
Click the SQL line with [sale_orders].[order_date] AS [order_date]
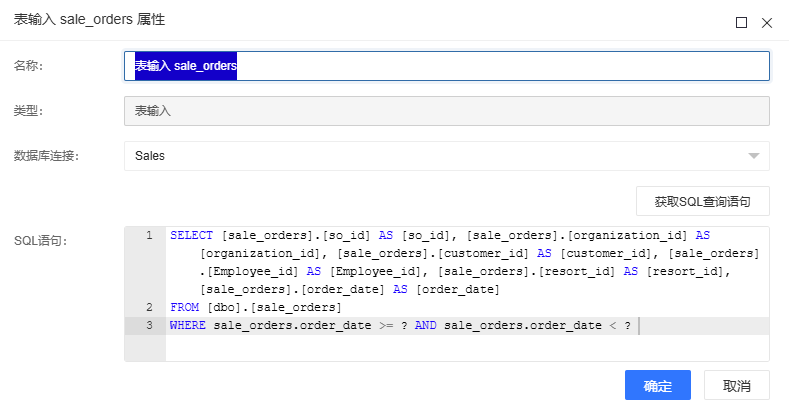[350, 289]
